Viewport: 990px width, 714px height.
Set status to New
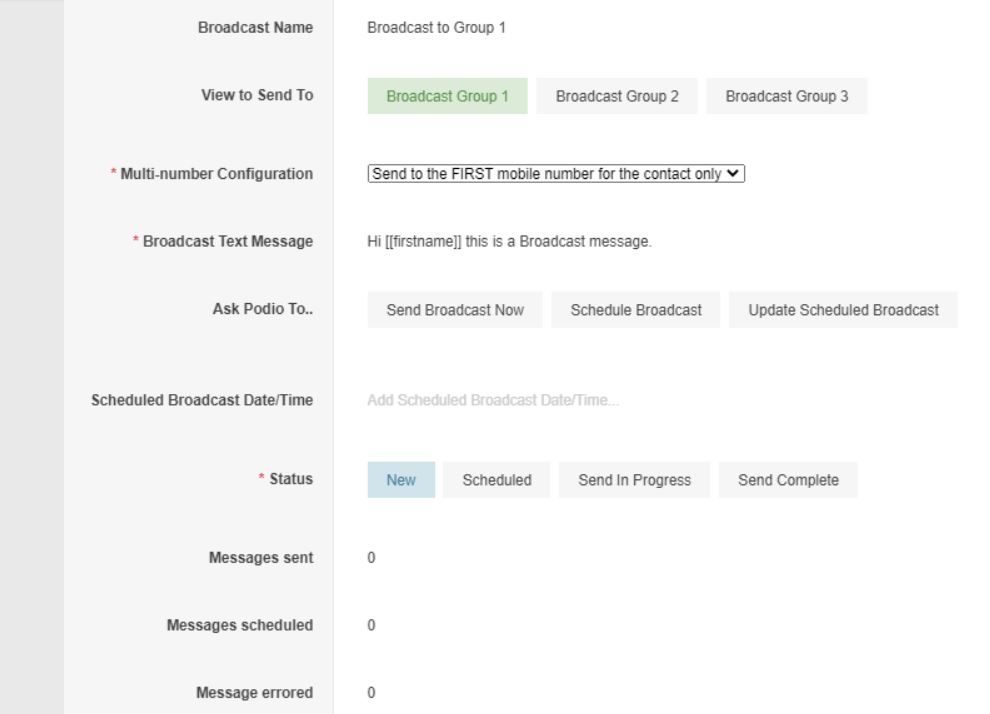click(401, 480)
